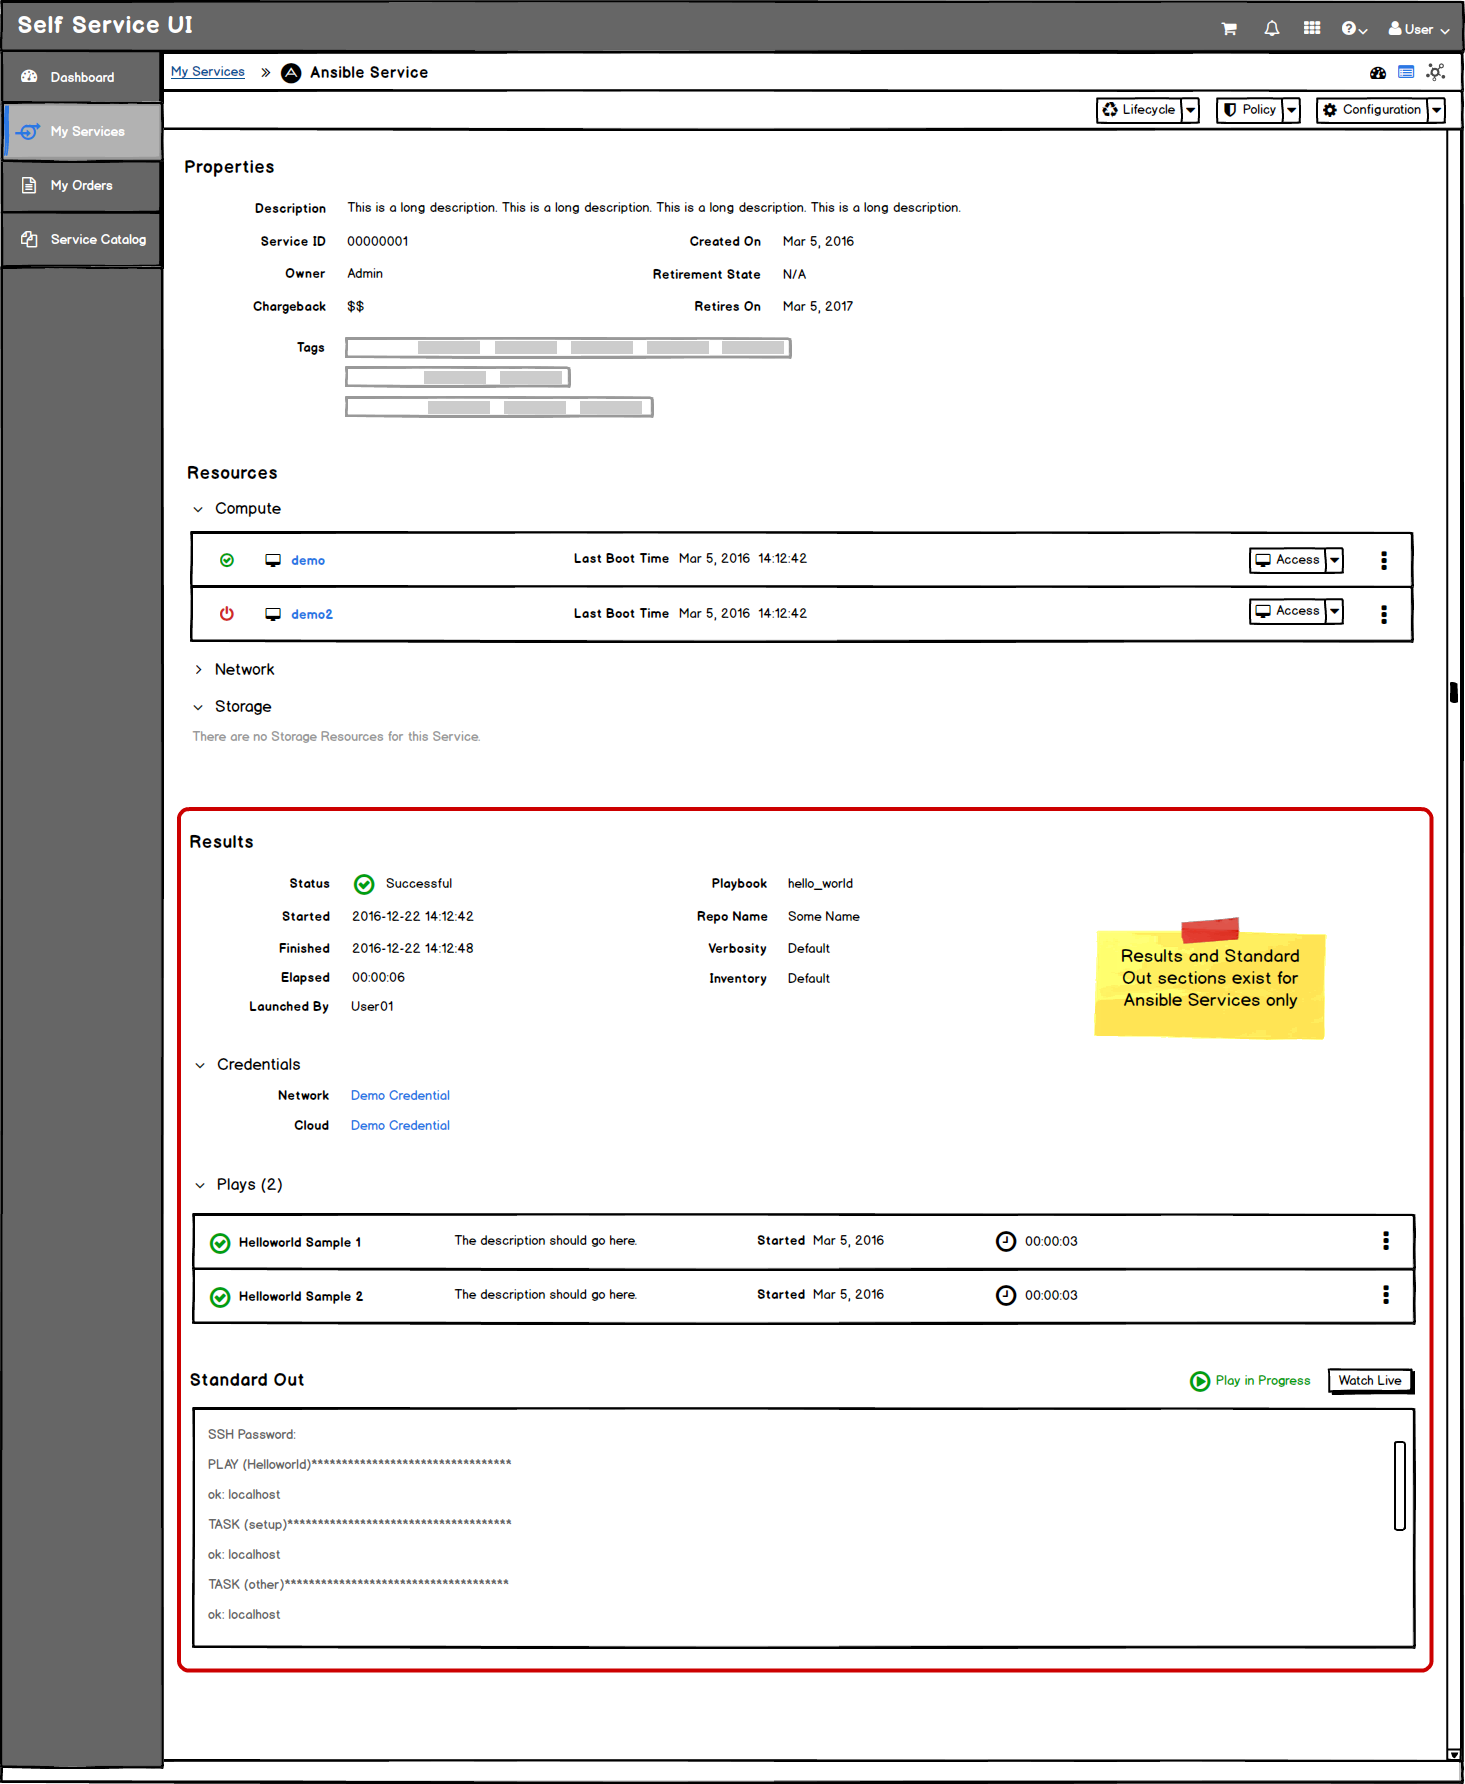
Task: Click the Lifecycle button
Action: click(1139, 110)
